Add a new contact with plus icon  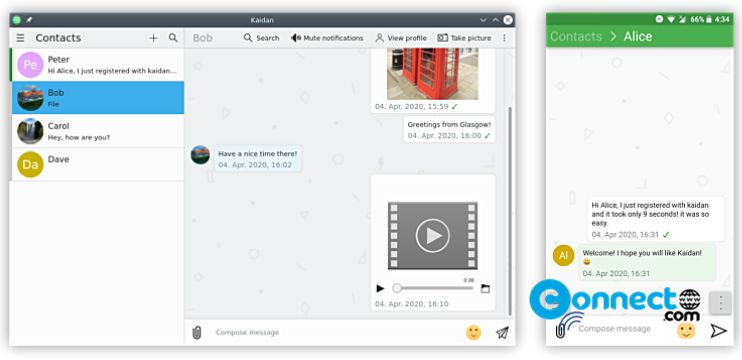[153, 38]
